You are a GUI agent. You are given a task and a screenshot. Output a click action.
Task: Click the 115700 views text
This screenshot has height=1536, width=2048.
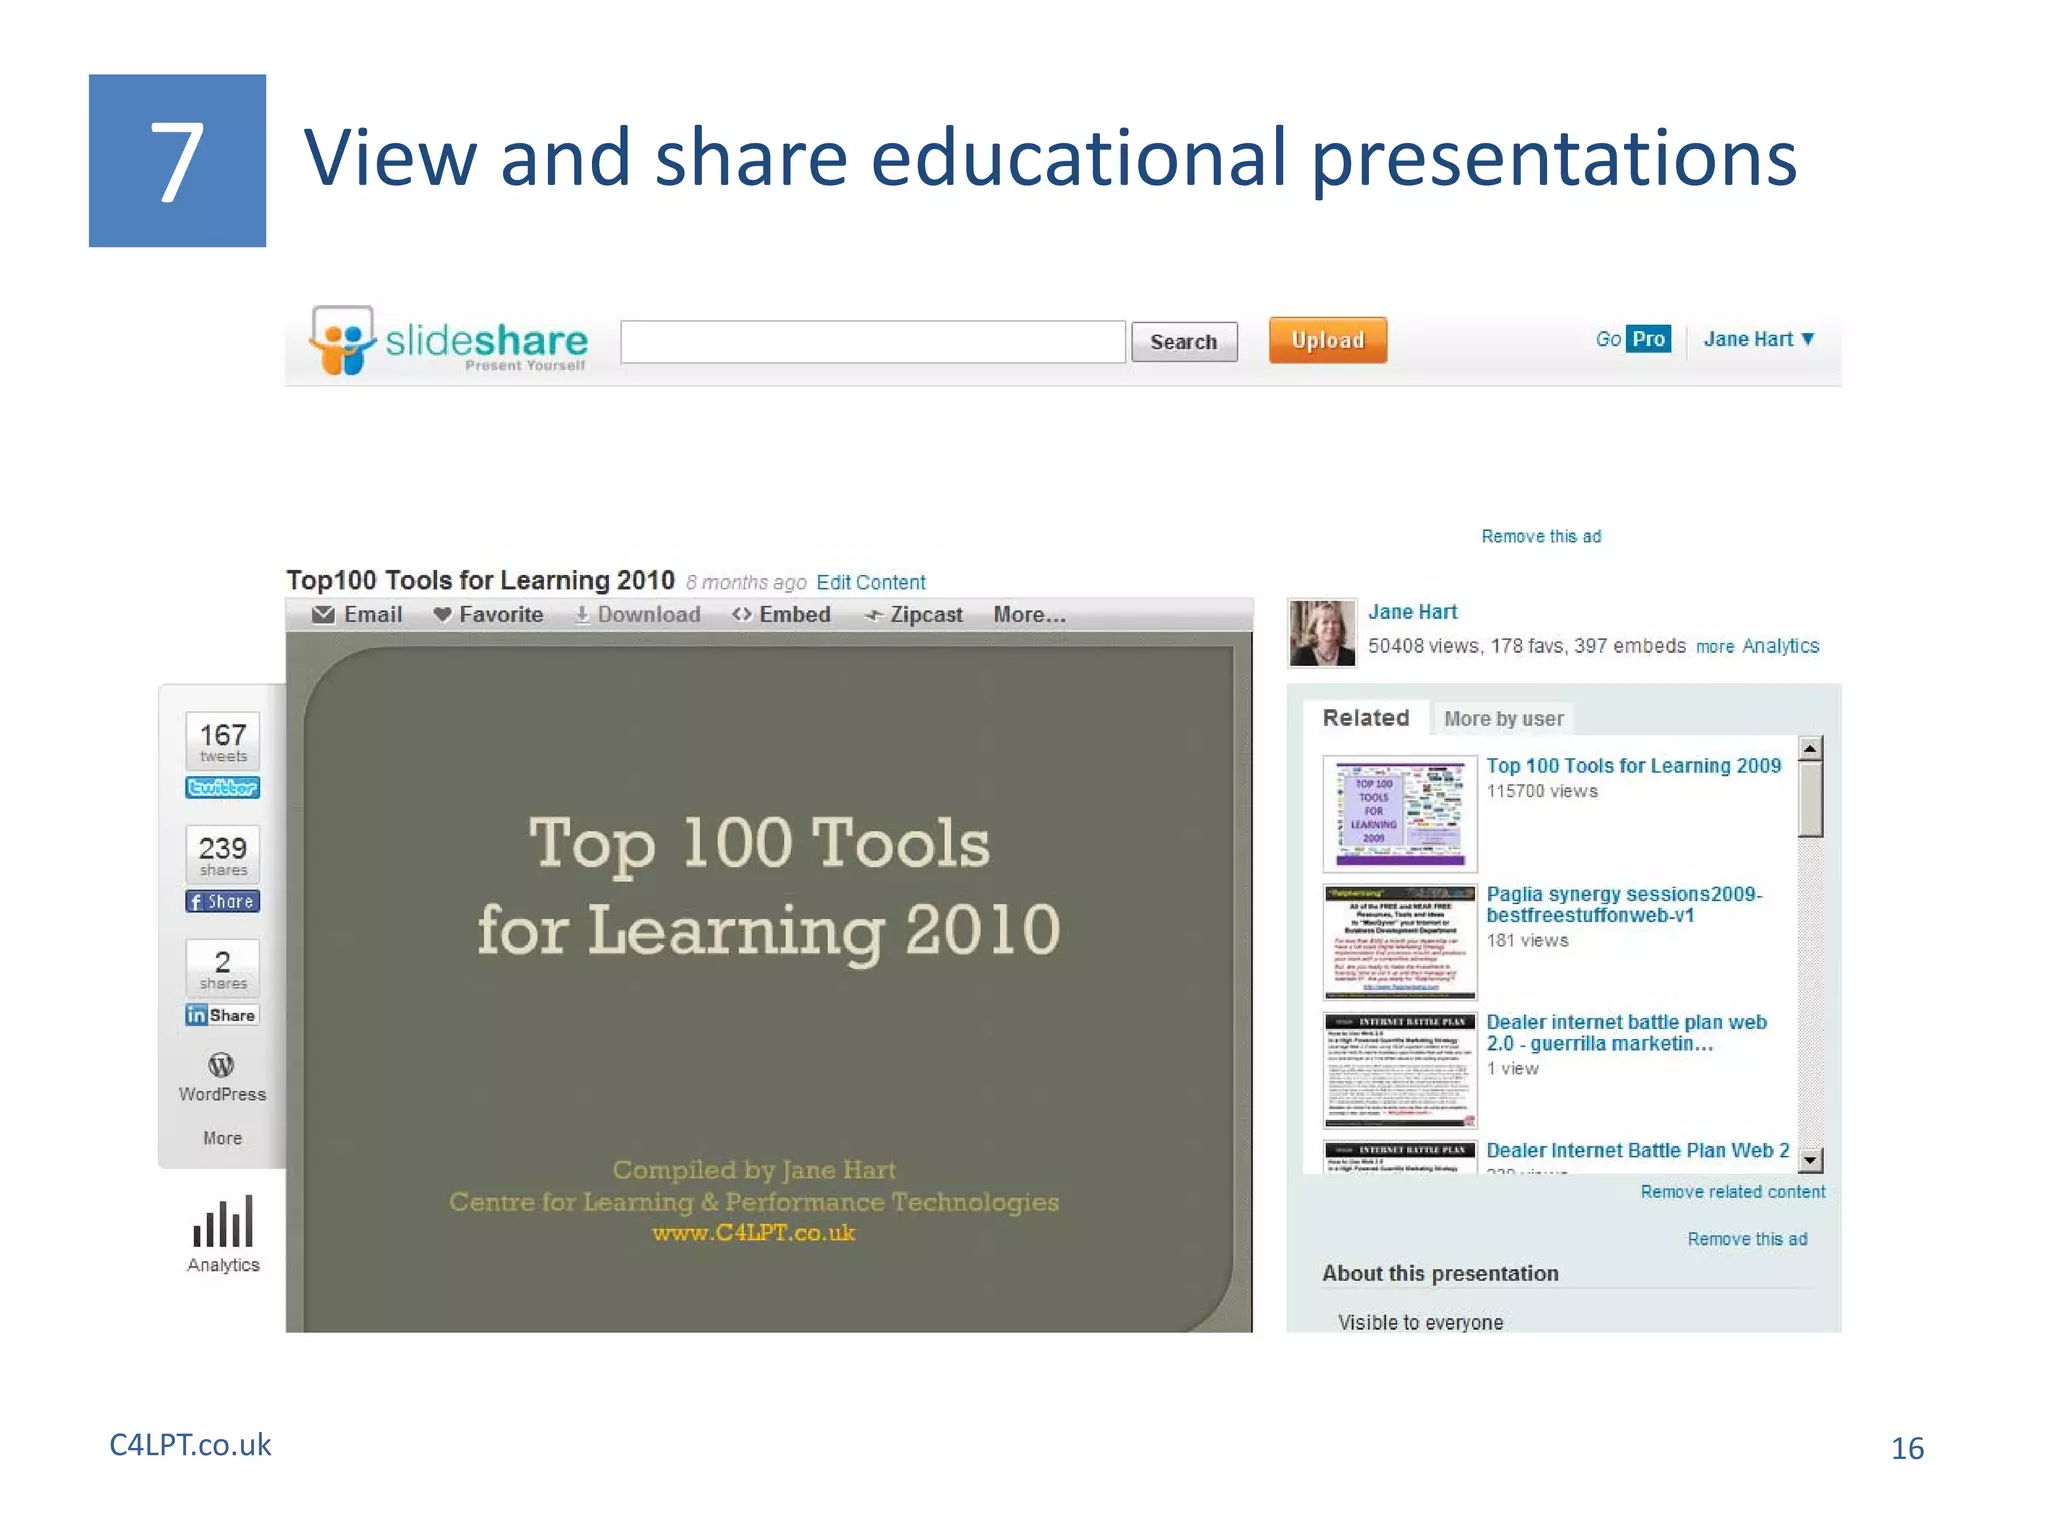tap(1541, 791)
